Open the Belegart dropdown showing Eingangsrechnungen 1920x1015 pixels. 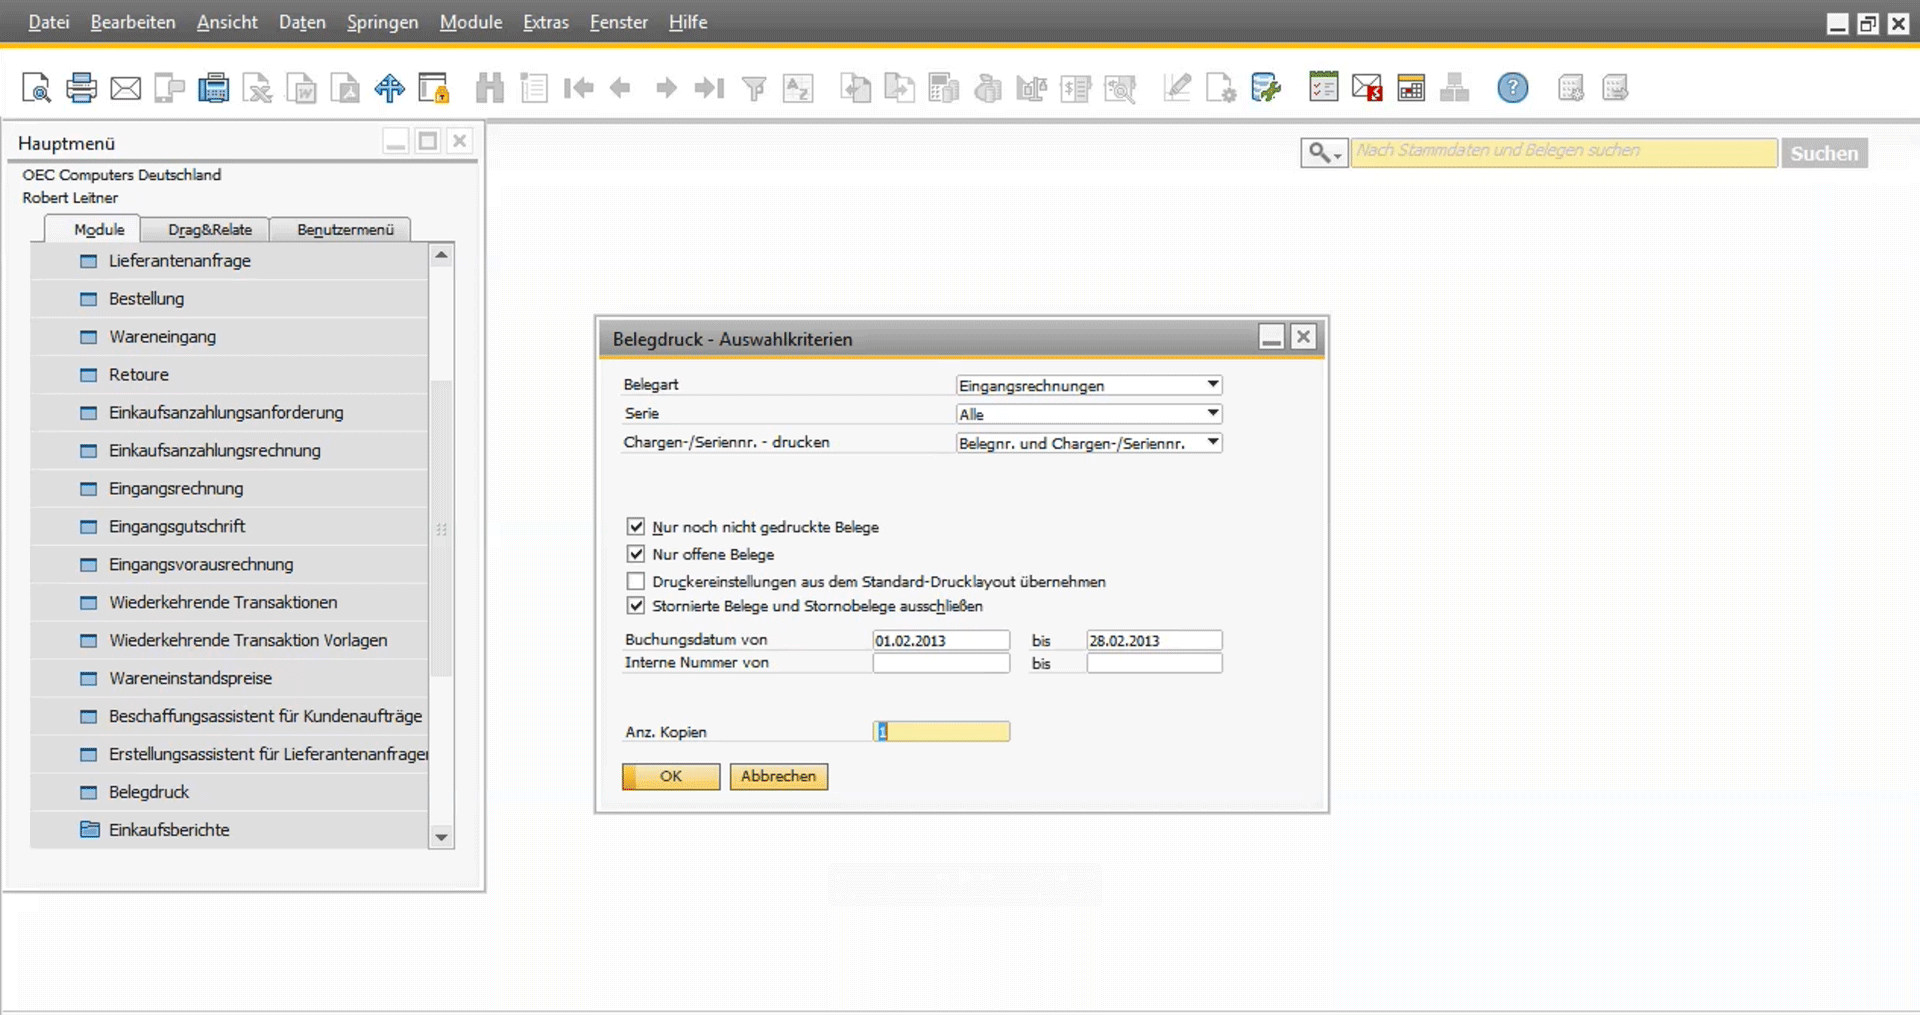[x=1089, y=385]
